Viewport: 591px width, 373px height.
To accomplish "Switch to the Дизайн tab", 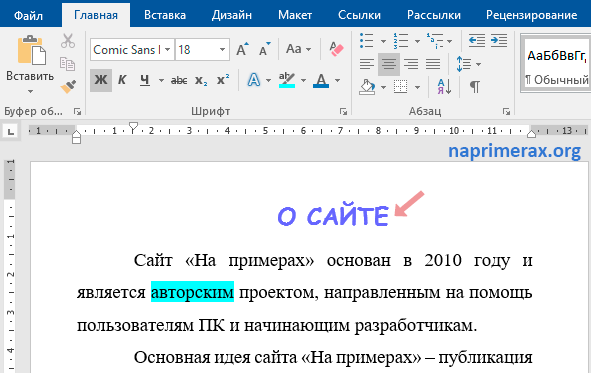I will coord(231,15).
